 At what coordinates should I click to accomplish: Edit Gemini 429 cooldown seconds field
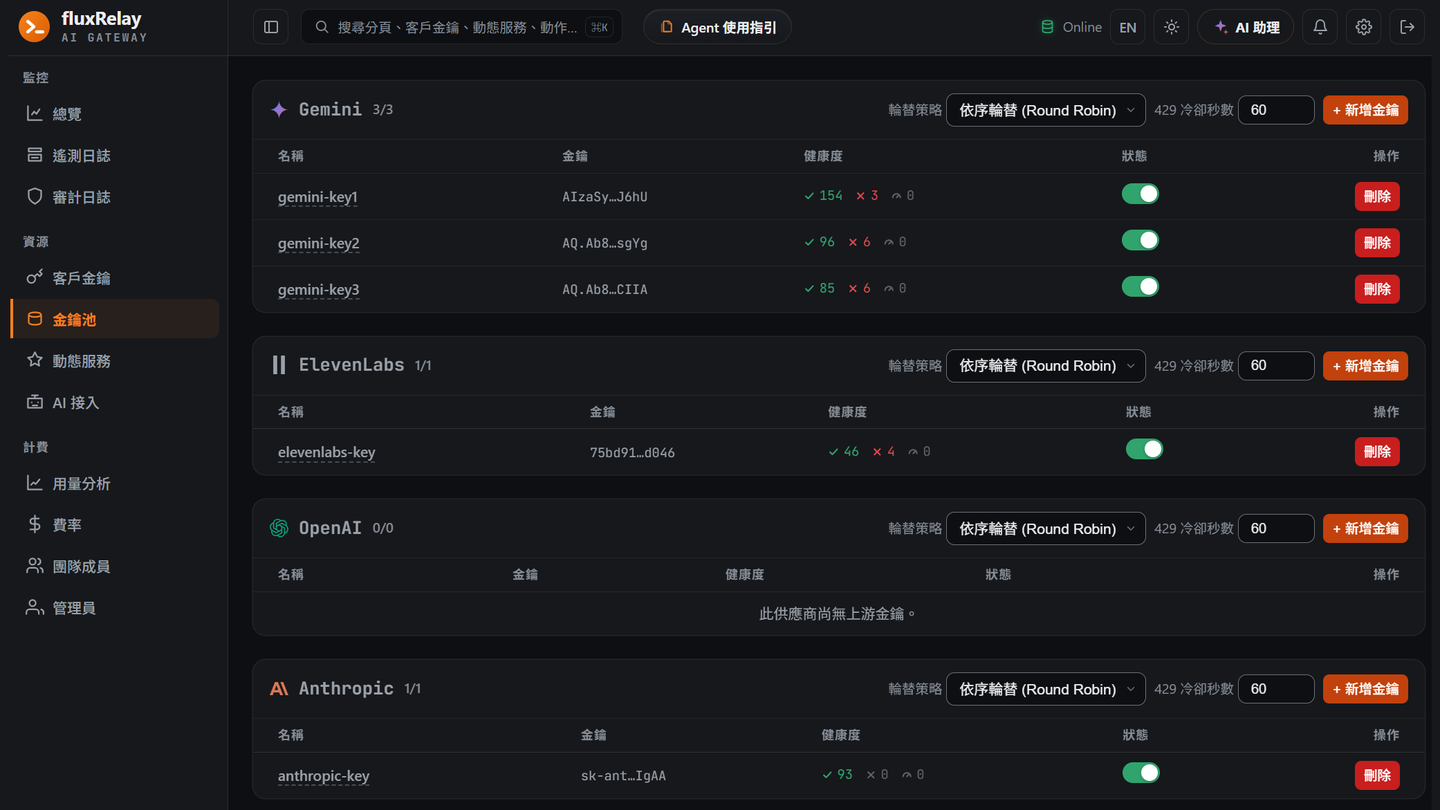click(1276, 110)
